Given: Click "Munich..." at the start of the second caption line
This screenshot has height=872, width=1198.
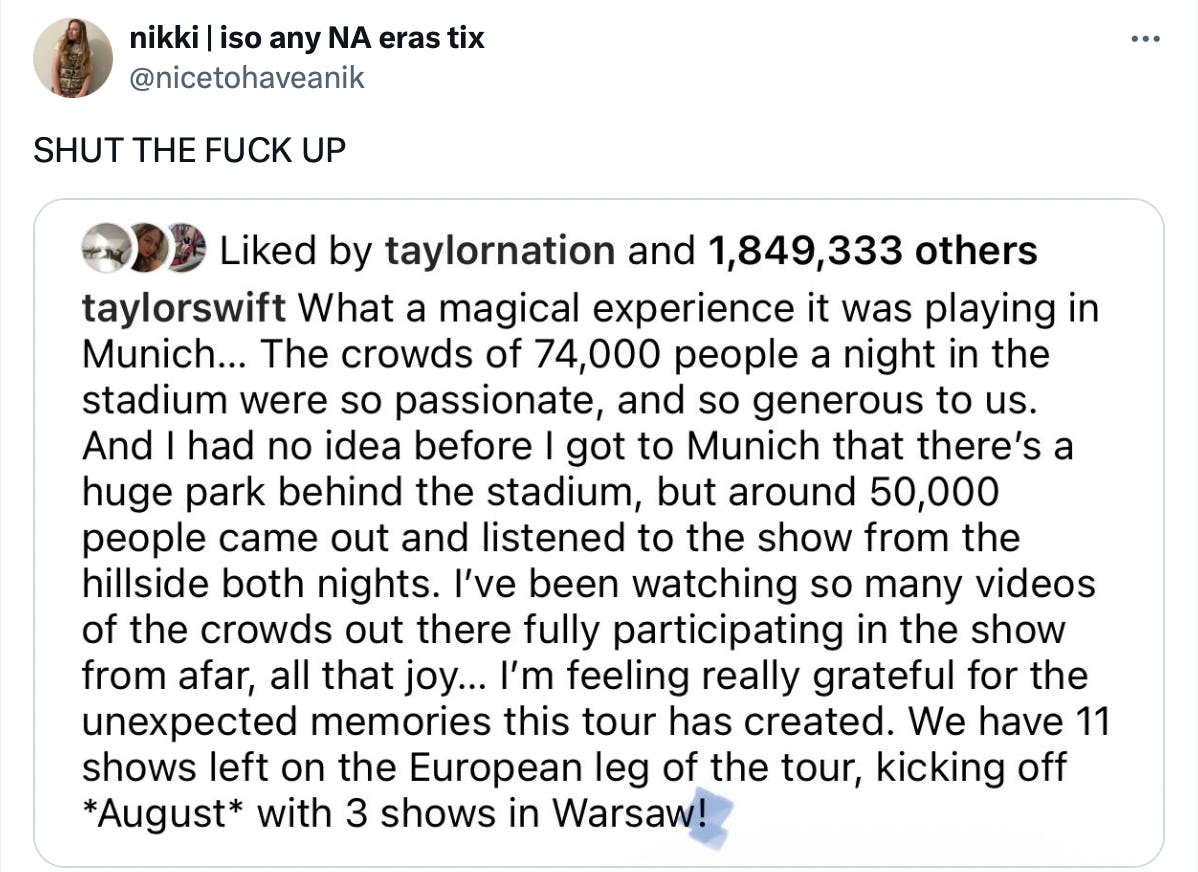Looking at the screenshot, I should coord(163,354).
